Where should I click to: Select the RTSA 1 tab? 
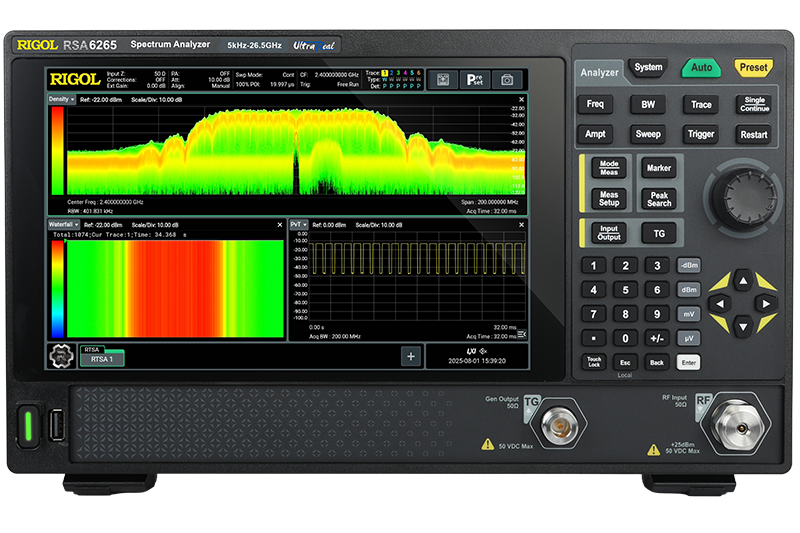pyautogui.click(x=102, y=360)
